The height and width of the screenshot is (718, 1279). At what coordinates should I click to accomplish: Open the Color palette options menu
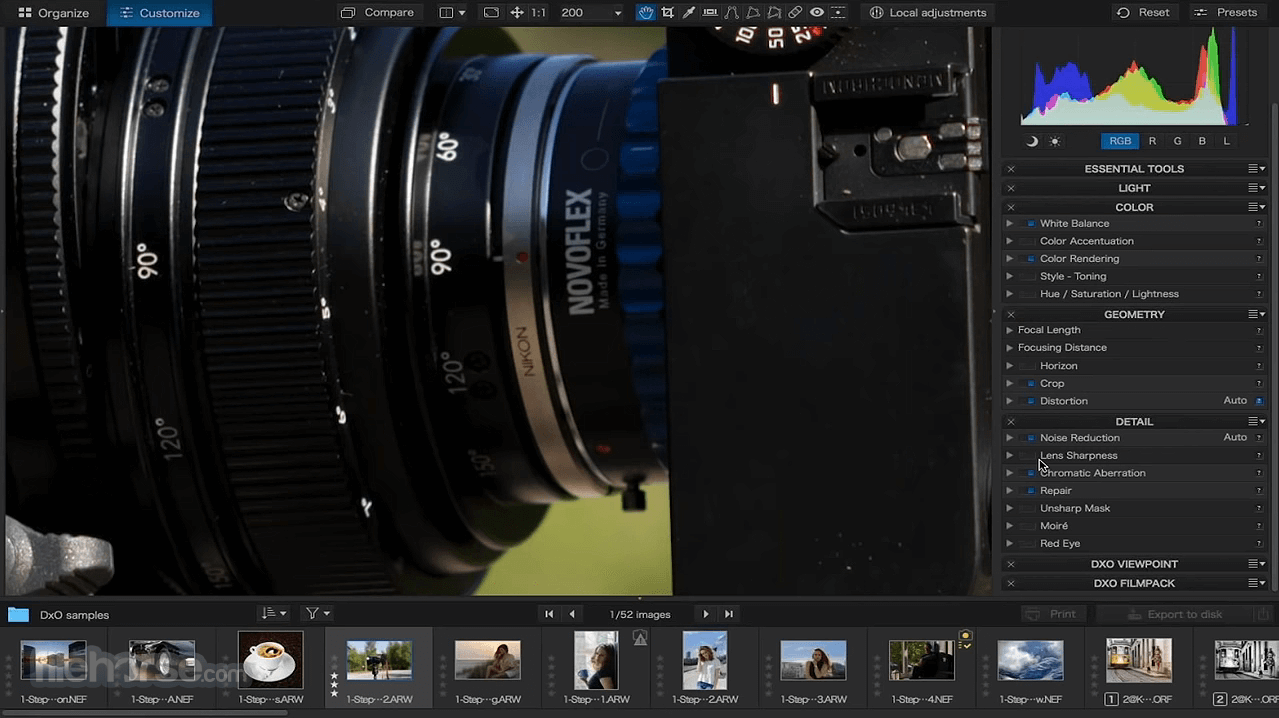[x=1256, y=207]
